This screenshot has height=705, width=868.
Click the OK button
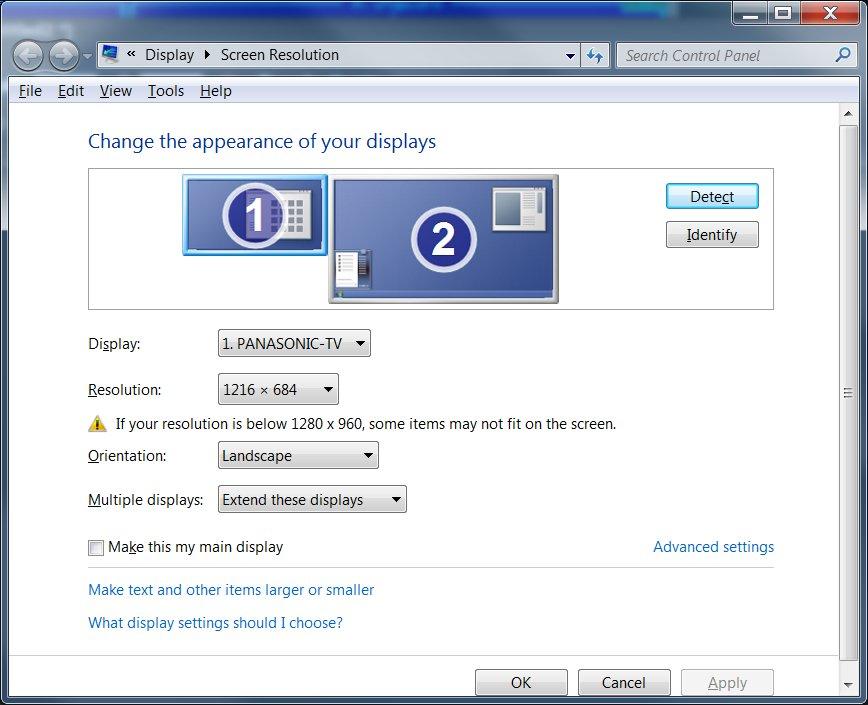click(x=521, y=682)
